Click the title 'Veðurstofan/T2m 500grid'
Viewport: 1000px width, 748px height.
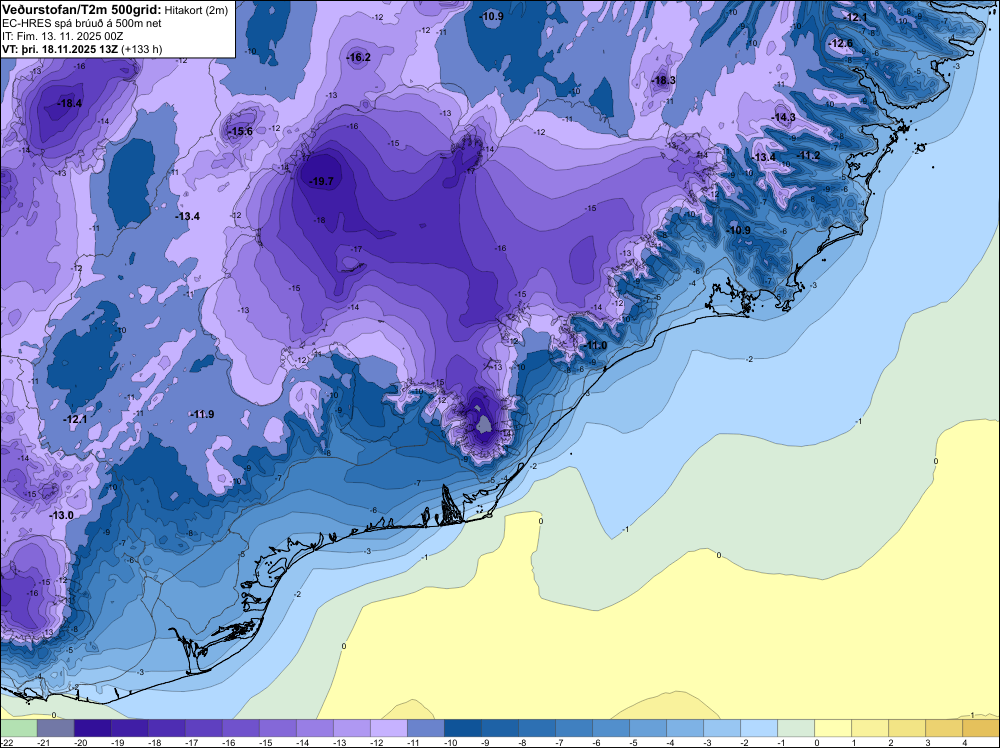coord(81,9)
